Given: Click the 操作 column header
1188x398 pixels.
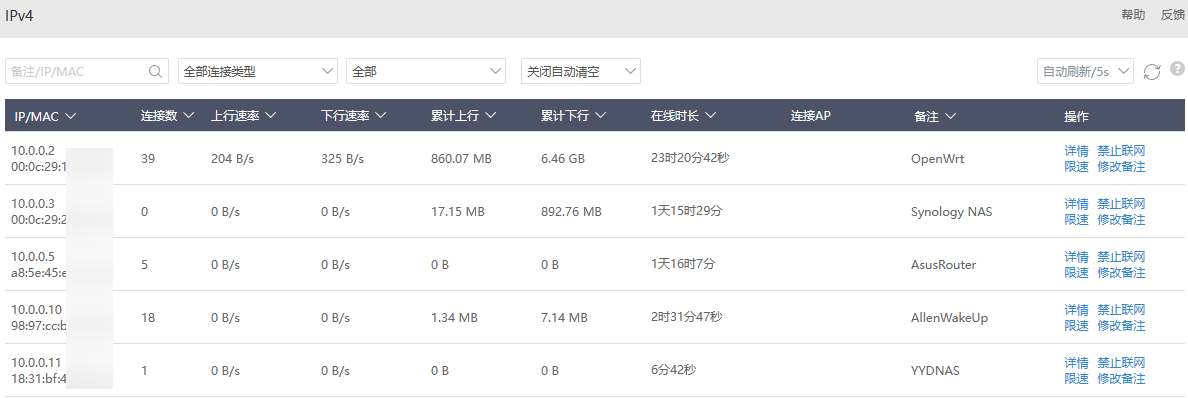Looking at the screenshot, I should pyautogui.click(x=1077, y=116).
